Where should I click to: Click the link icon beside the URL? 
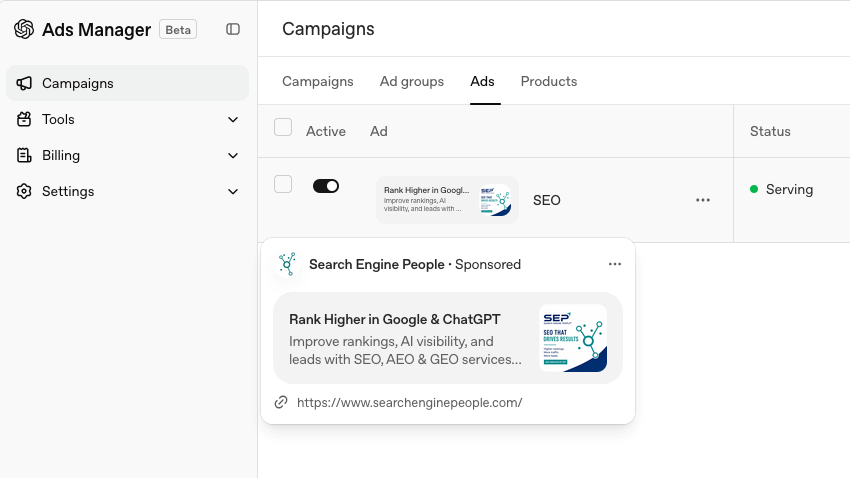[281, 402]
